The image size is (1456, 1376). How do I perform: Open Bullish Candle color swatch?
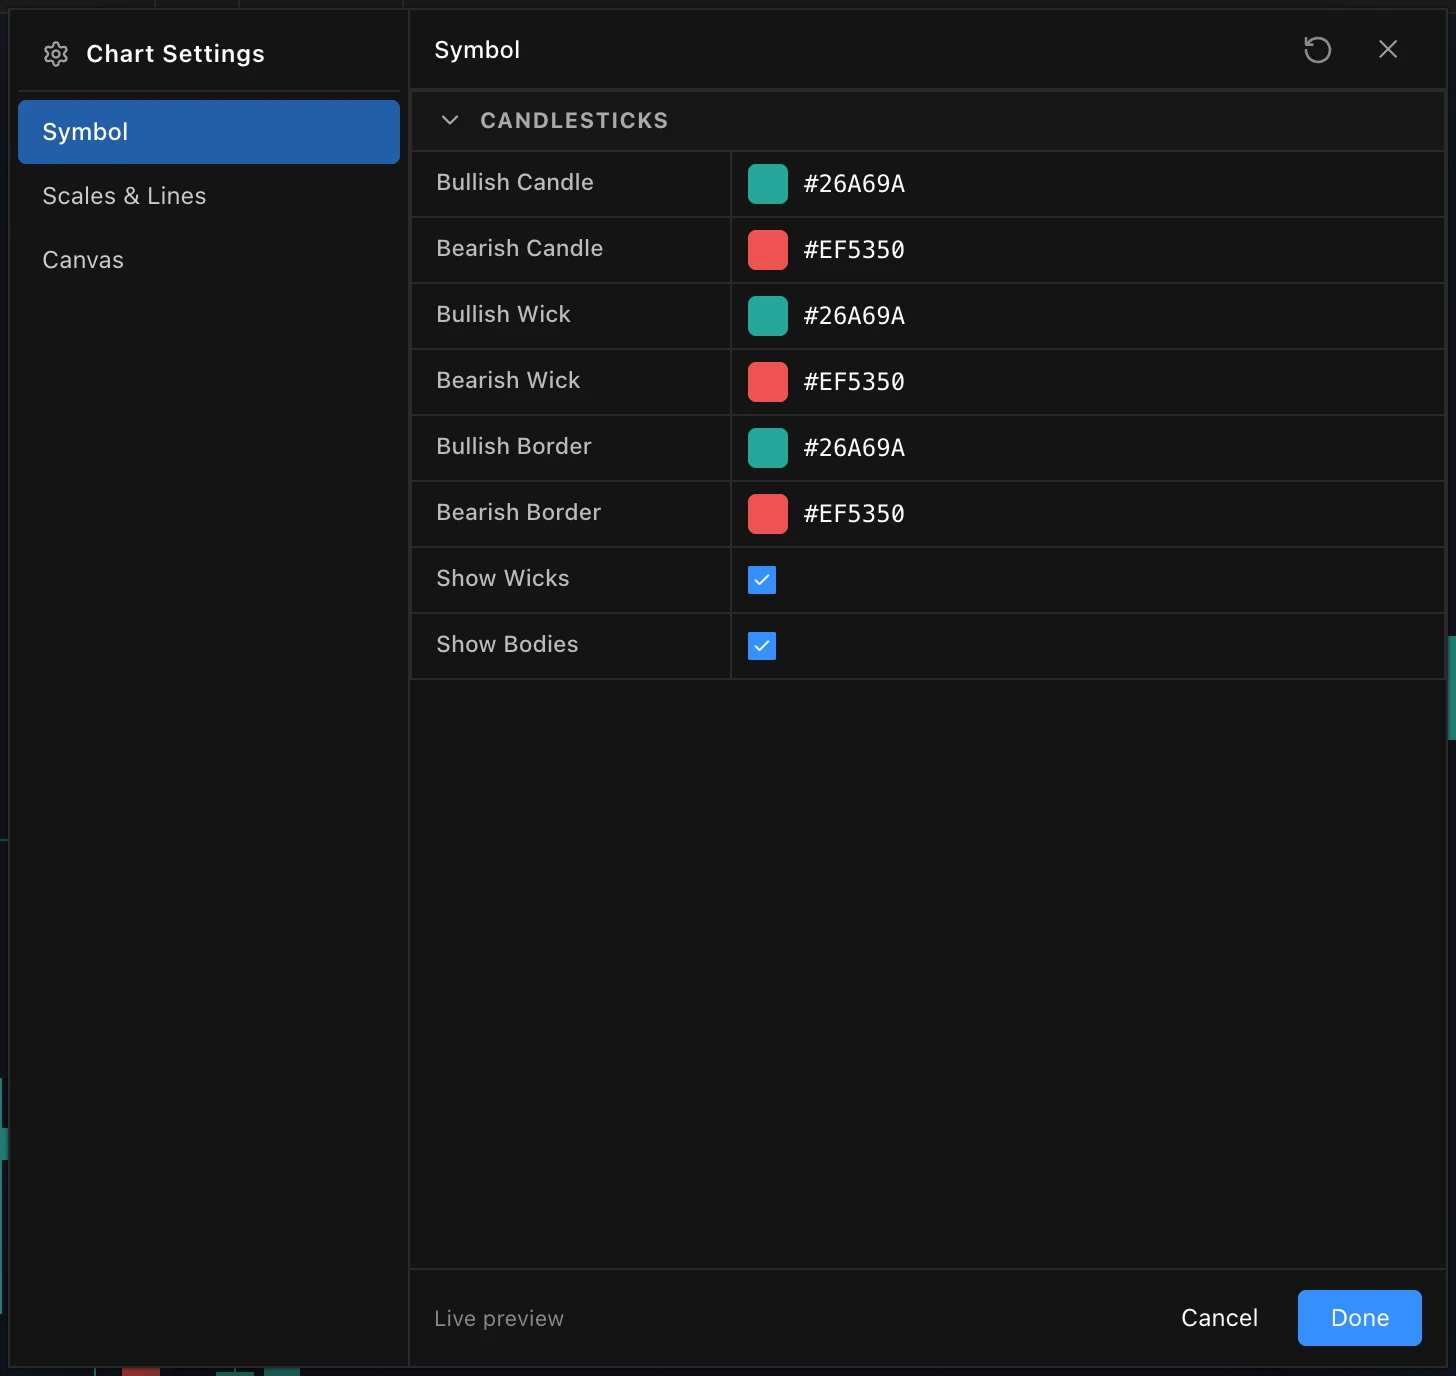[x=768, y=184]
